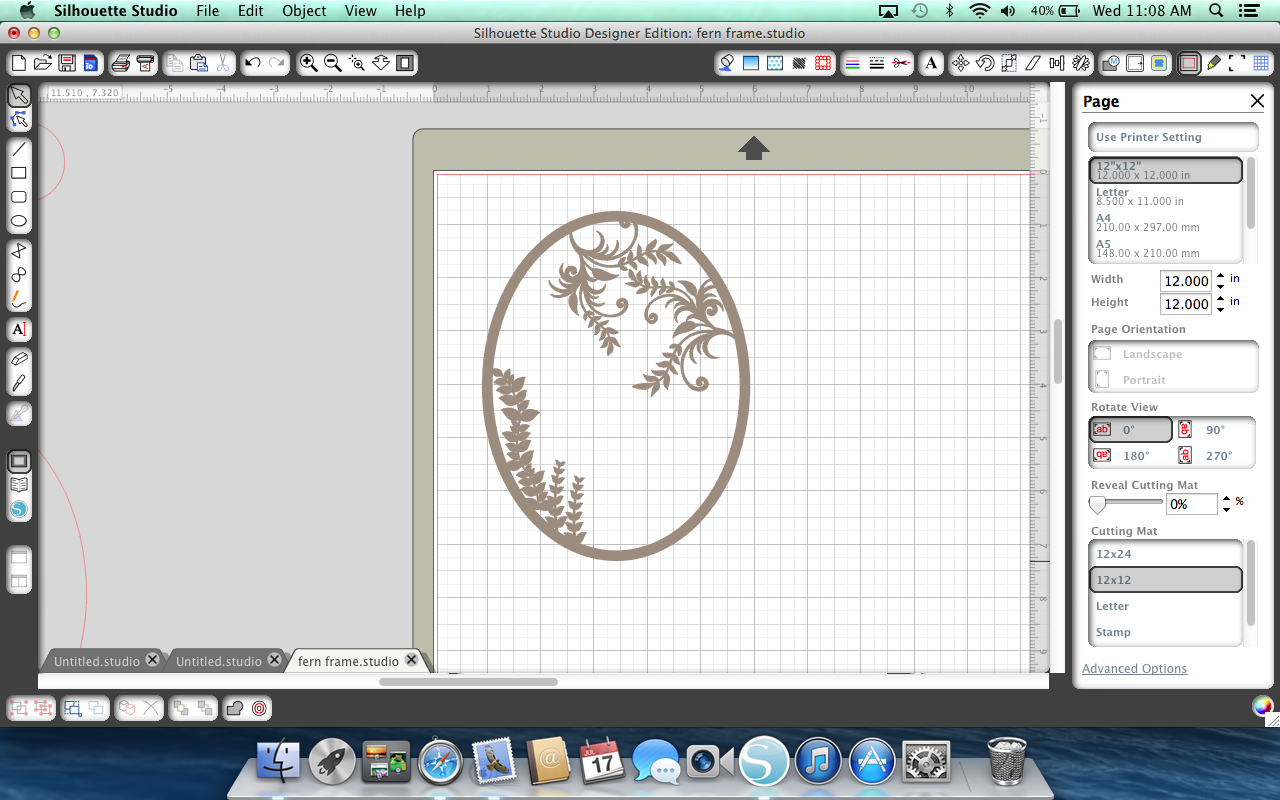The height and width of the screenshot is (800, 1280).
Task: Select the Draw Freehand tool
Action: [x=19, y=298]
